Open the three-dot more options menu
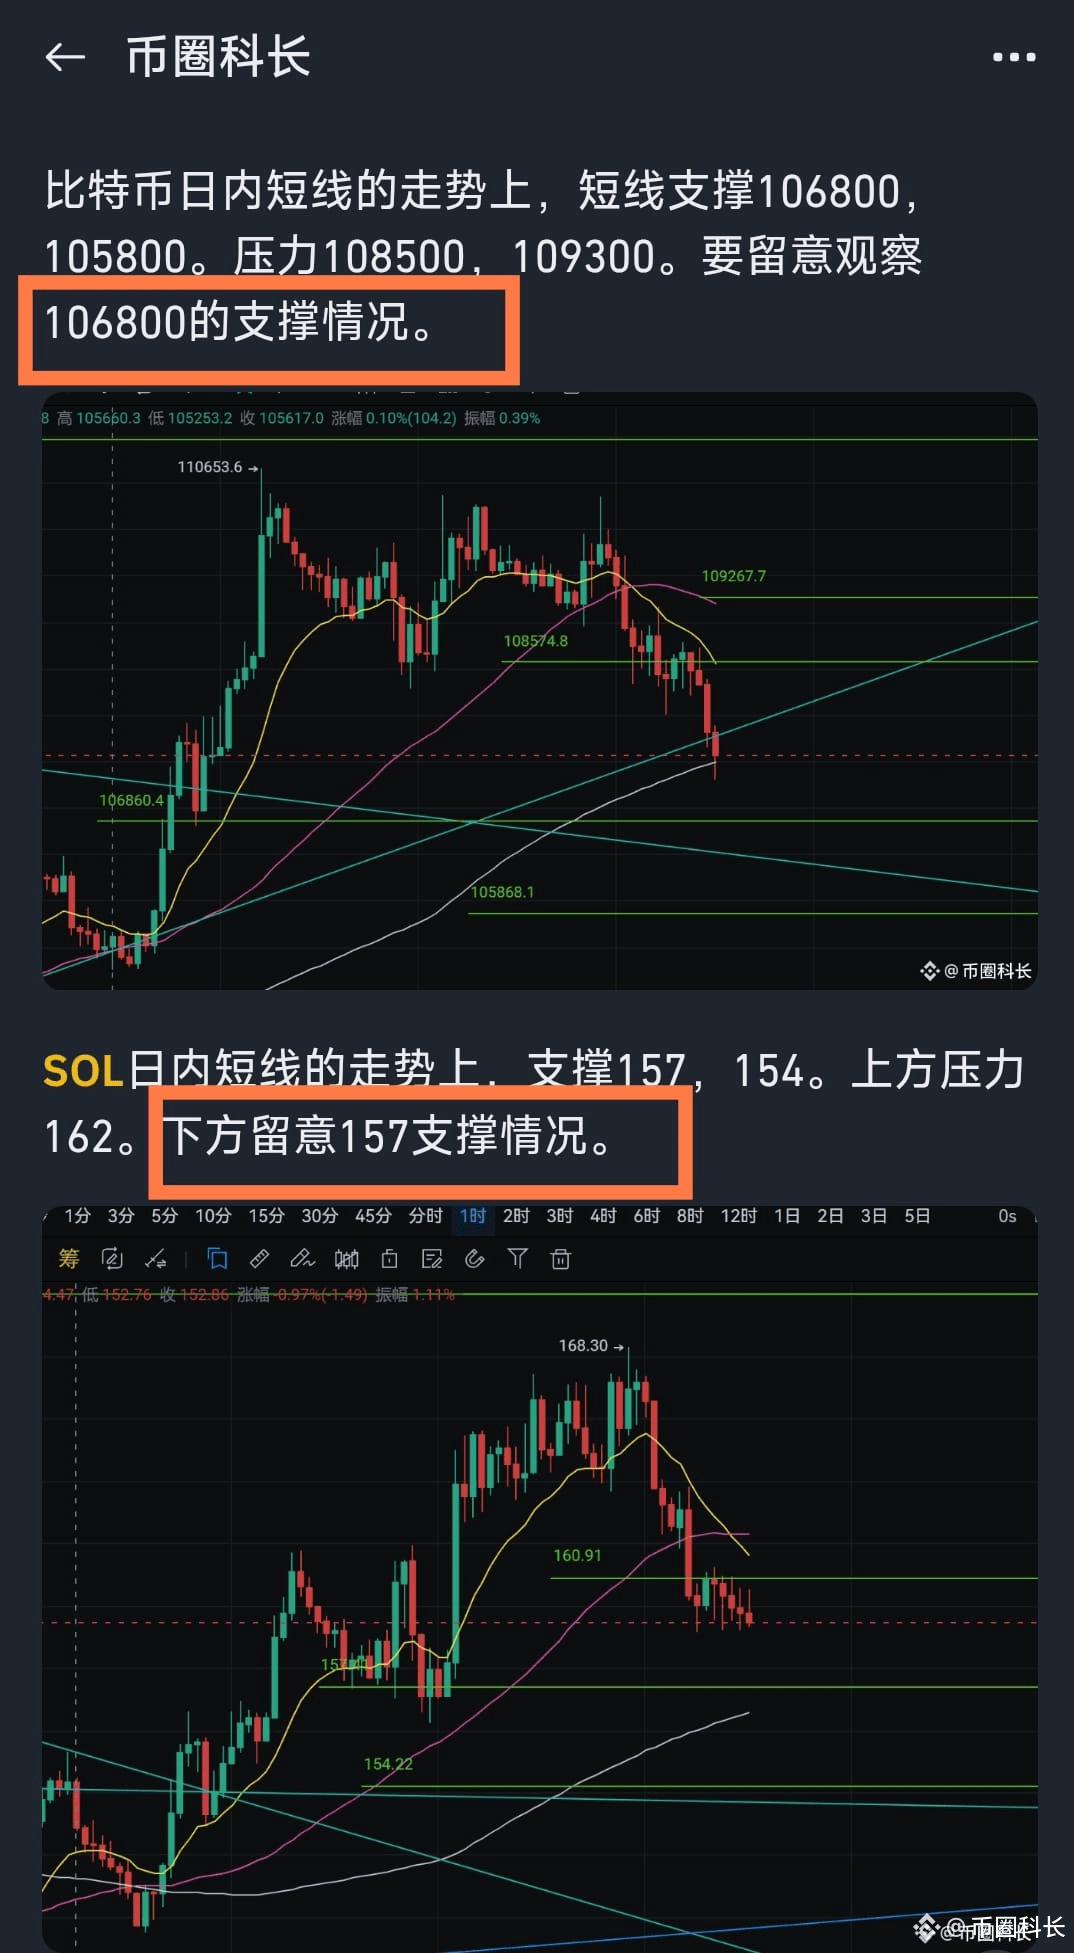Viewport: 1074px width, 1953px height. pyautogui.click(x=1014, y=58)
